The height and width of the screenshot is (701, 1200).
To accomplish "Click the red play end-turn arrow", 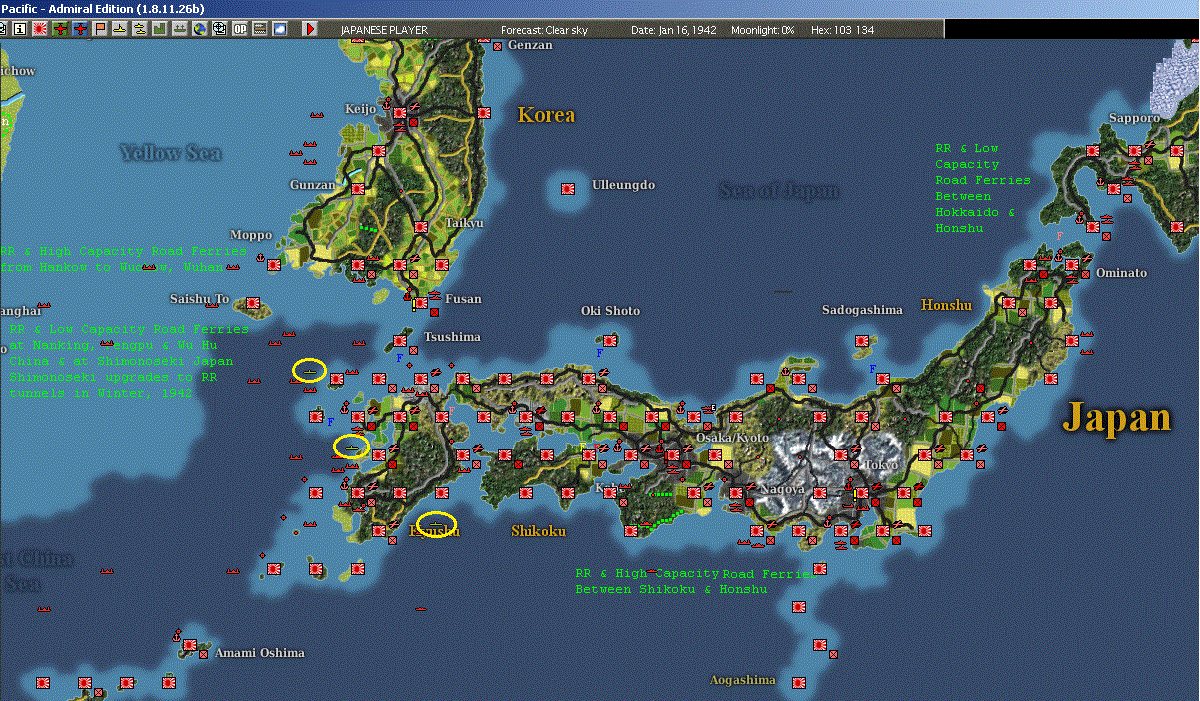I will (x=310, y=29).
